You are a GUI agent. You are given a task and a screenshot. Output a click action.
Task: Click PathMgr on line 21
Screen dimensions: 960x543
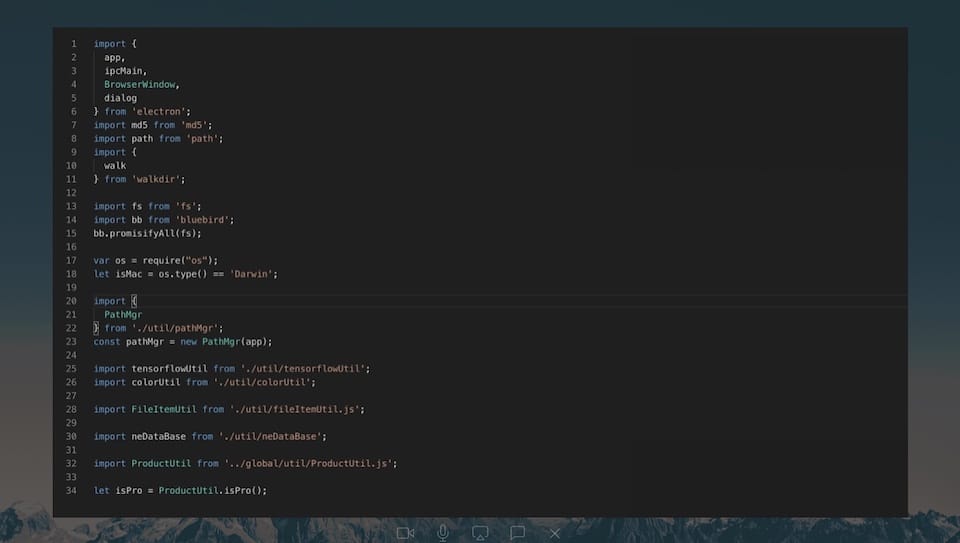click(123, 315)
